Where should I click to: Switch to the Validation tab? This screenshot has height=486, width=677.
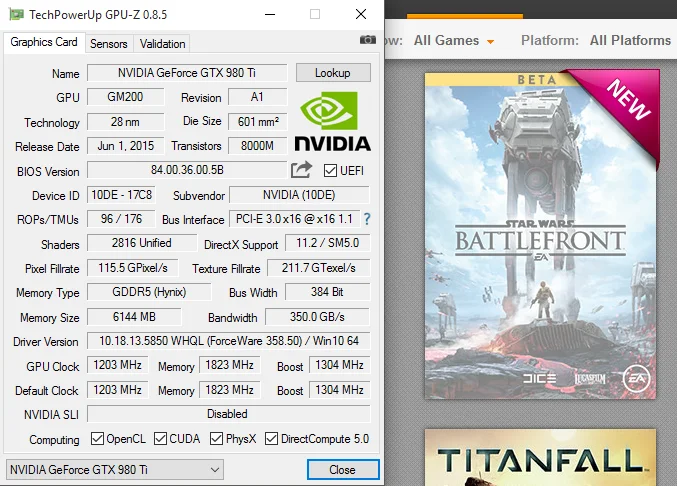pos(162,44)
